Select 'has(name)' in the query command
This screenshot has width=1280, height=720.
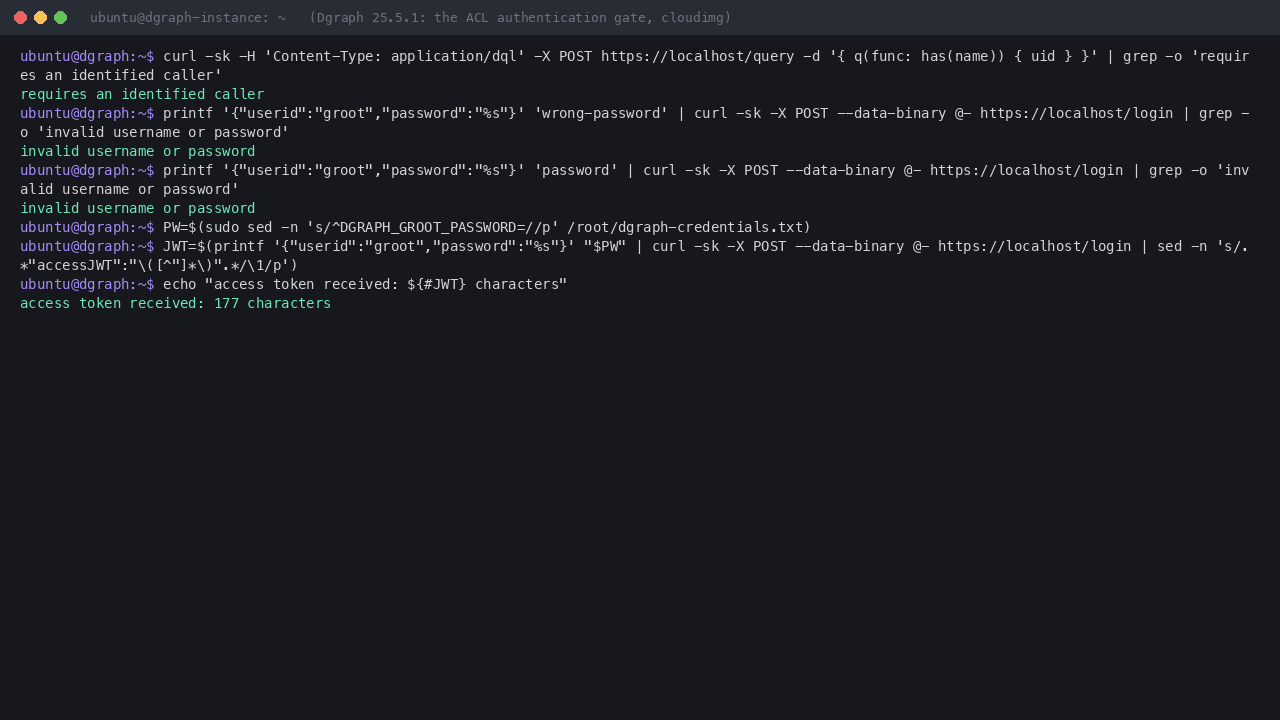(959, 56)
